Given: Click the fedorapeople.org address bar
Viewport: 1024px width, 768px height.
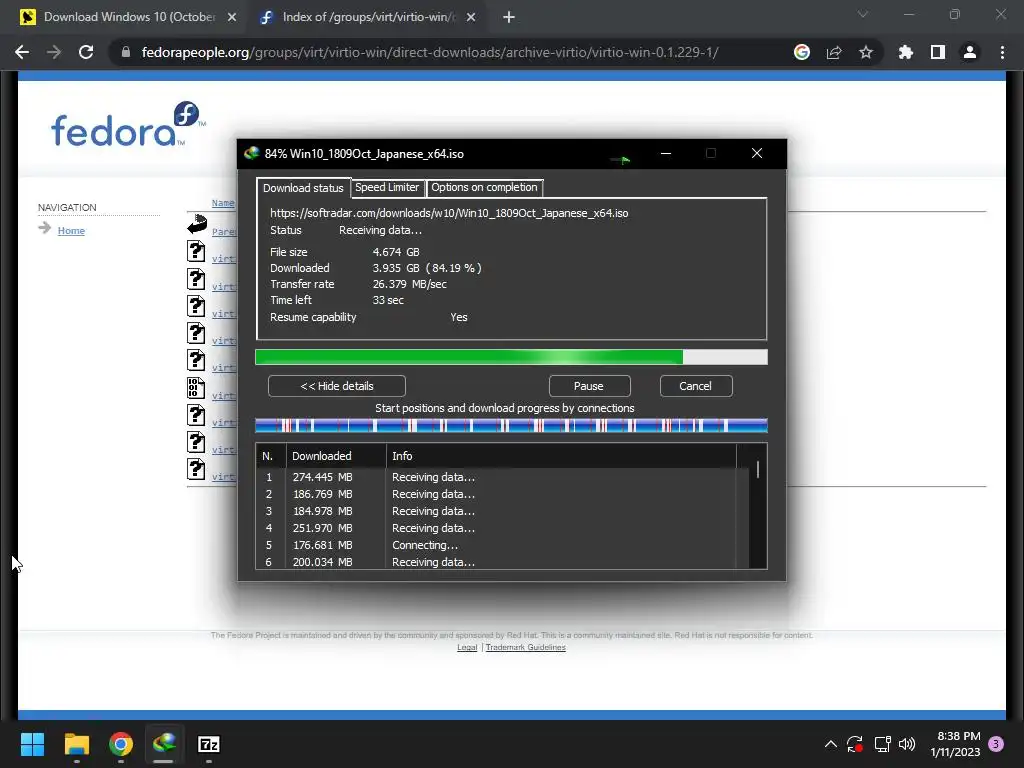Looking at the screenshot, I should point(430,52).
